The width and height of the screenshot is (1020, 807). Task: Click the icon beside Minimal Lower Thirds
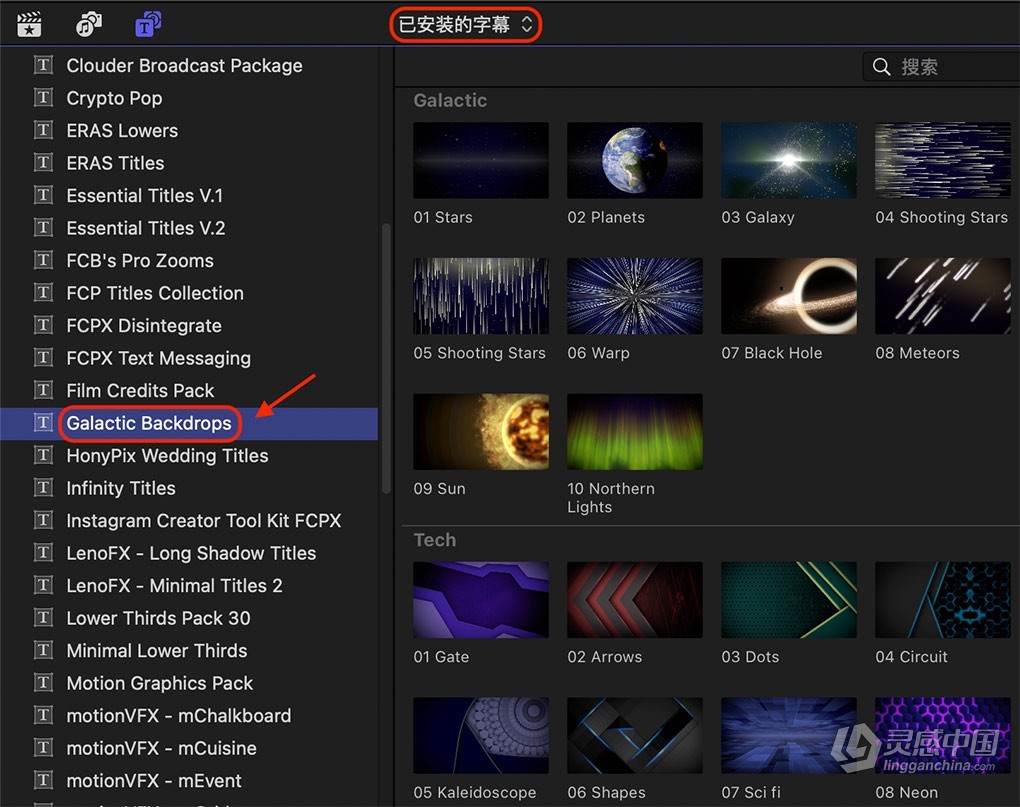[x=43, y=650]
